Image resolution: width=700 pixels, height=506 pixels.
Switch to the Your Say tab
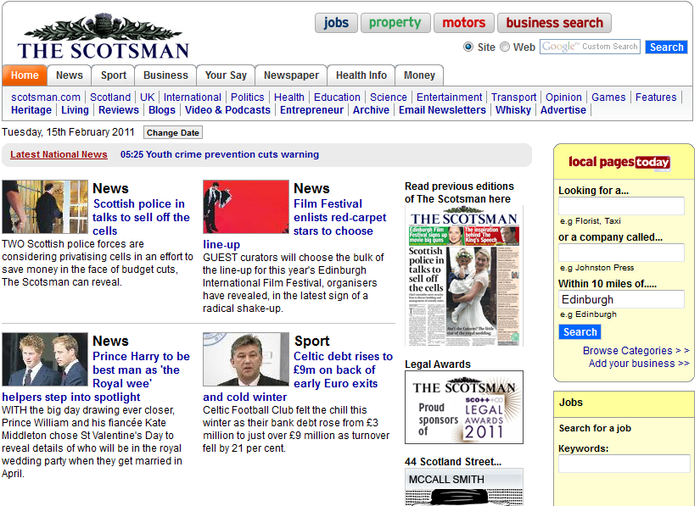click(x=226, y=75)
